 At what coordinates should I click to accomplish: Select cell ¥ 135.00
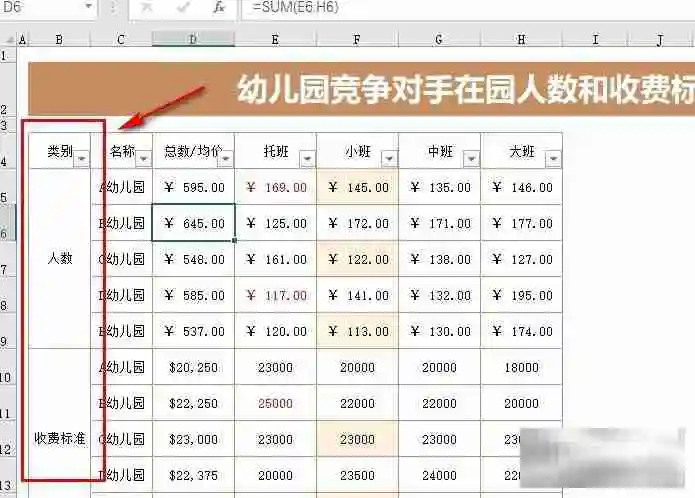pyautogui.click(x=439, y=187)
